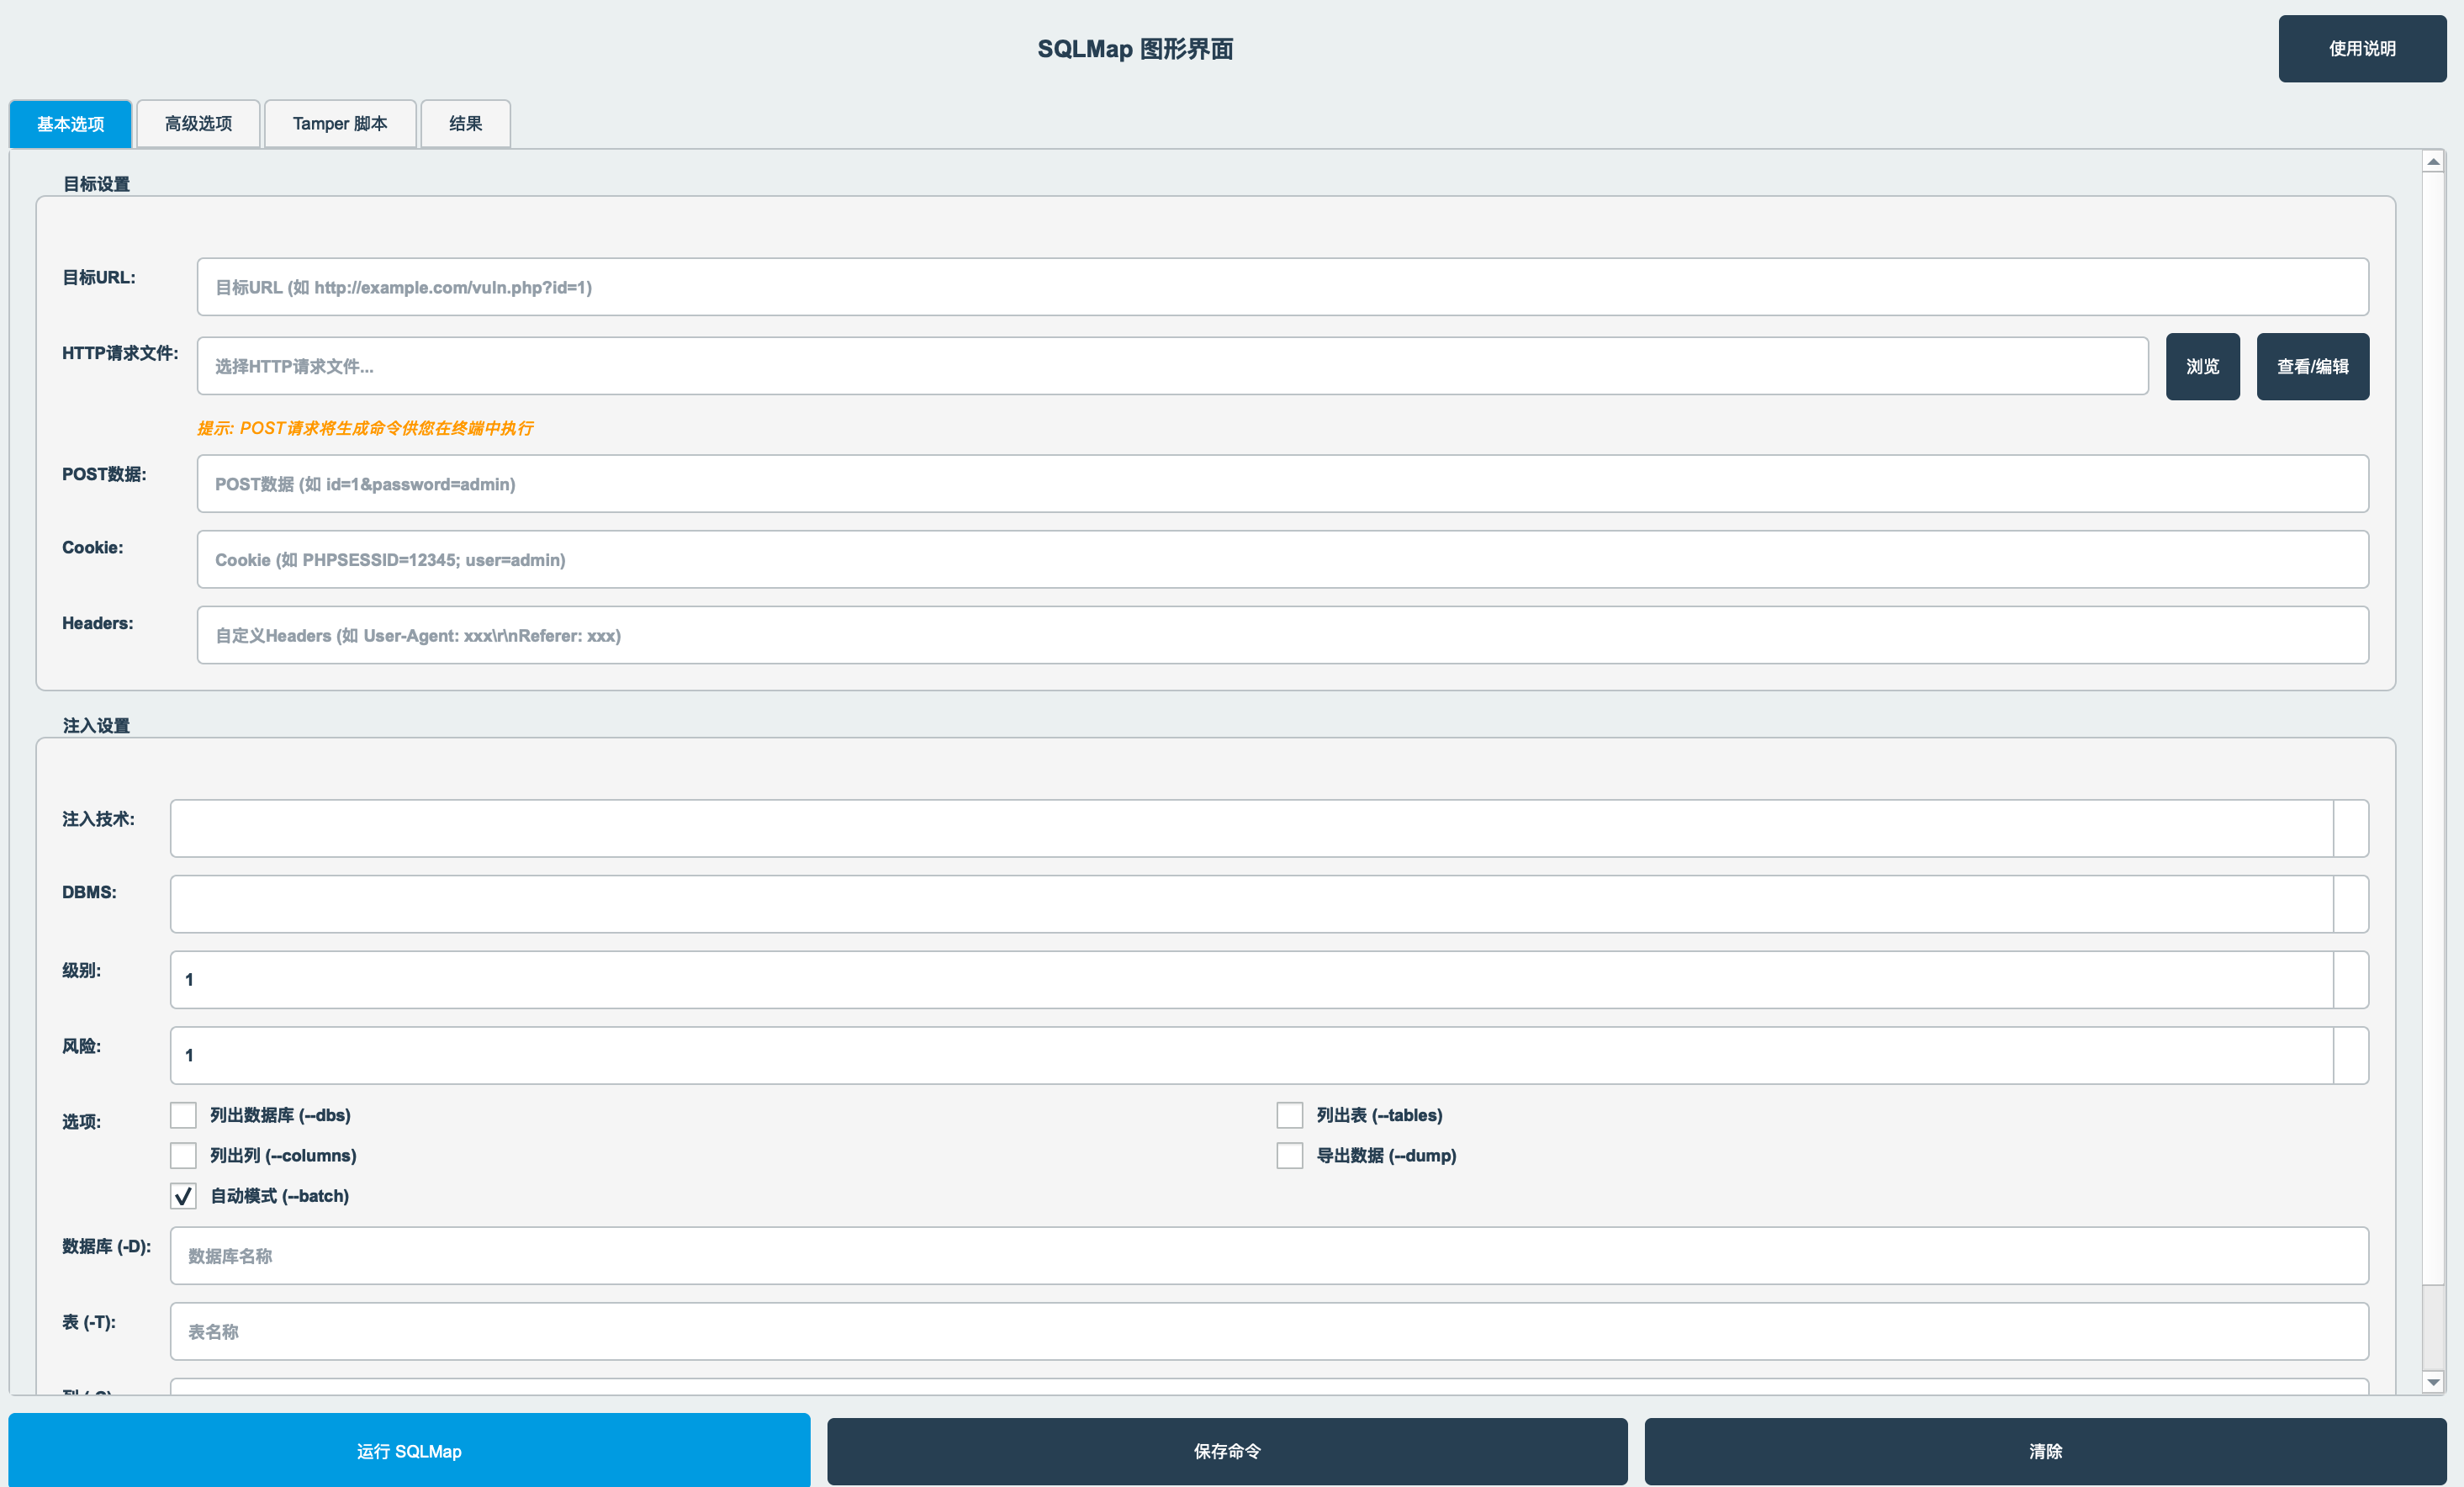
Task: Click the Cookie input field
Action: coord(1282,559)
